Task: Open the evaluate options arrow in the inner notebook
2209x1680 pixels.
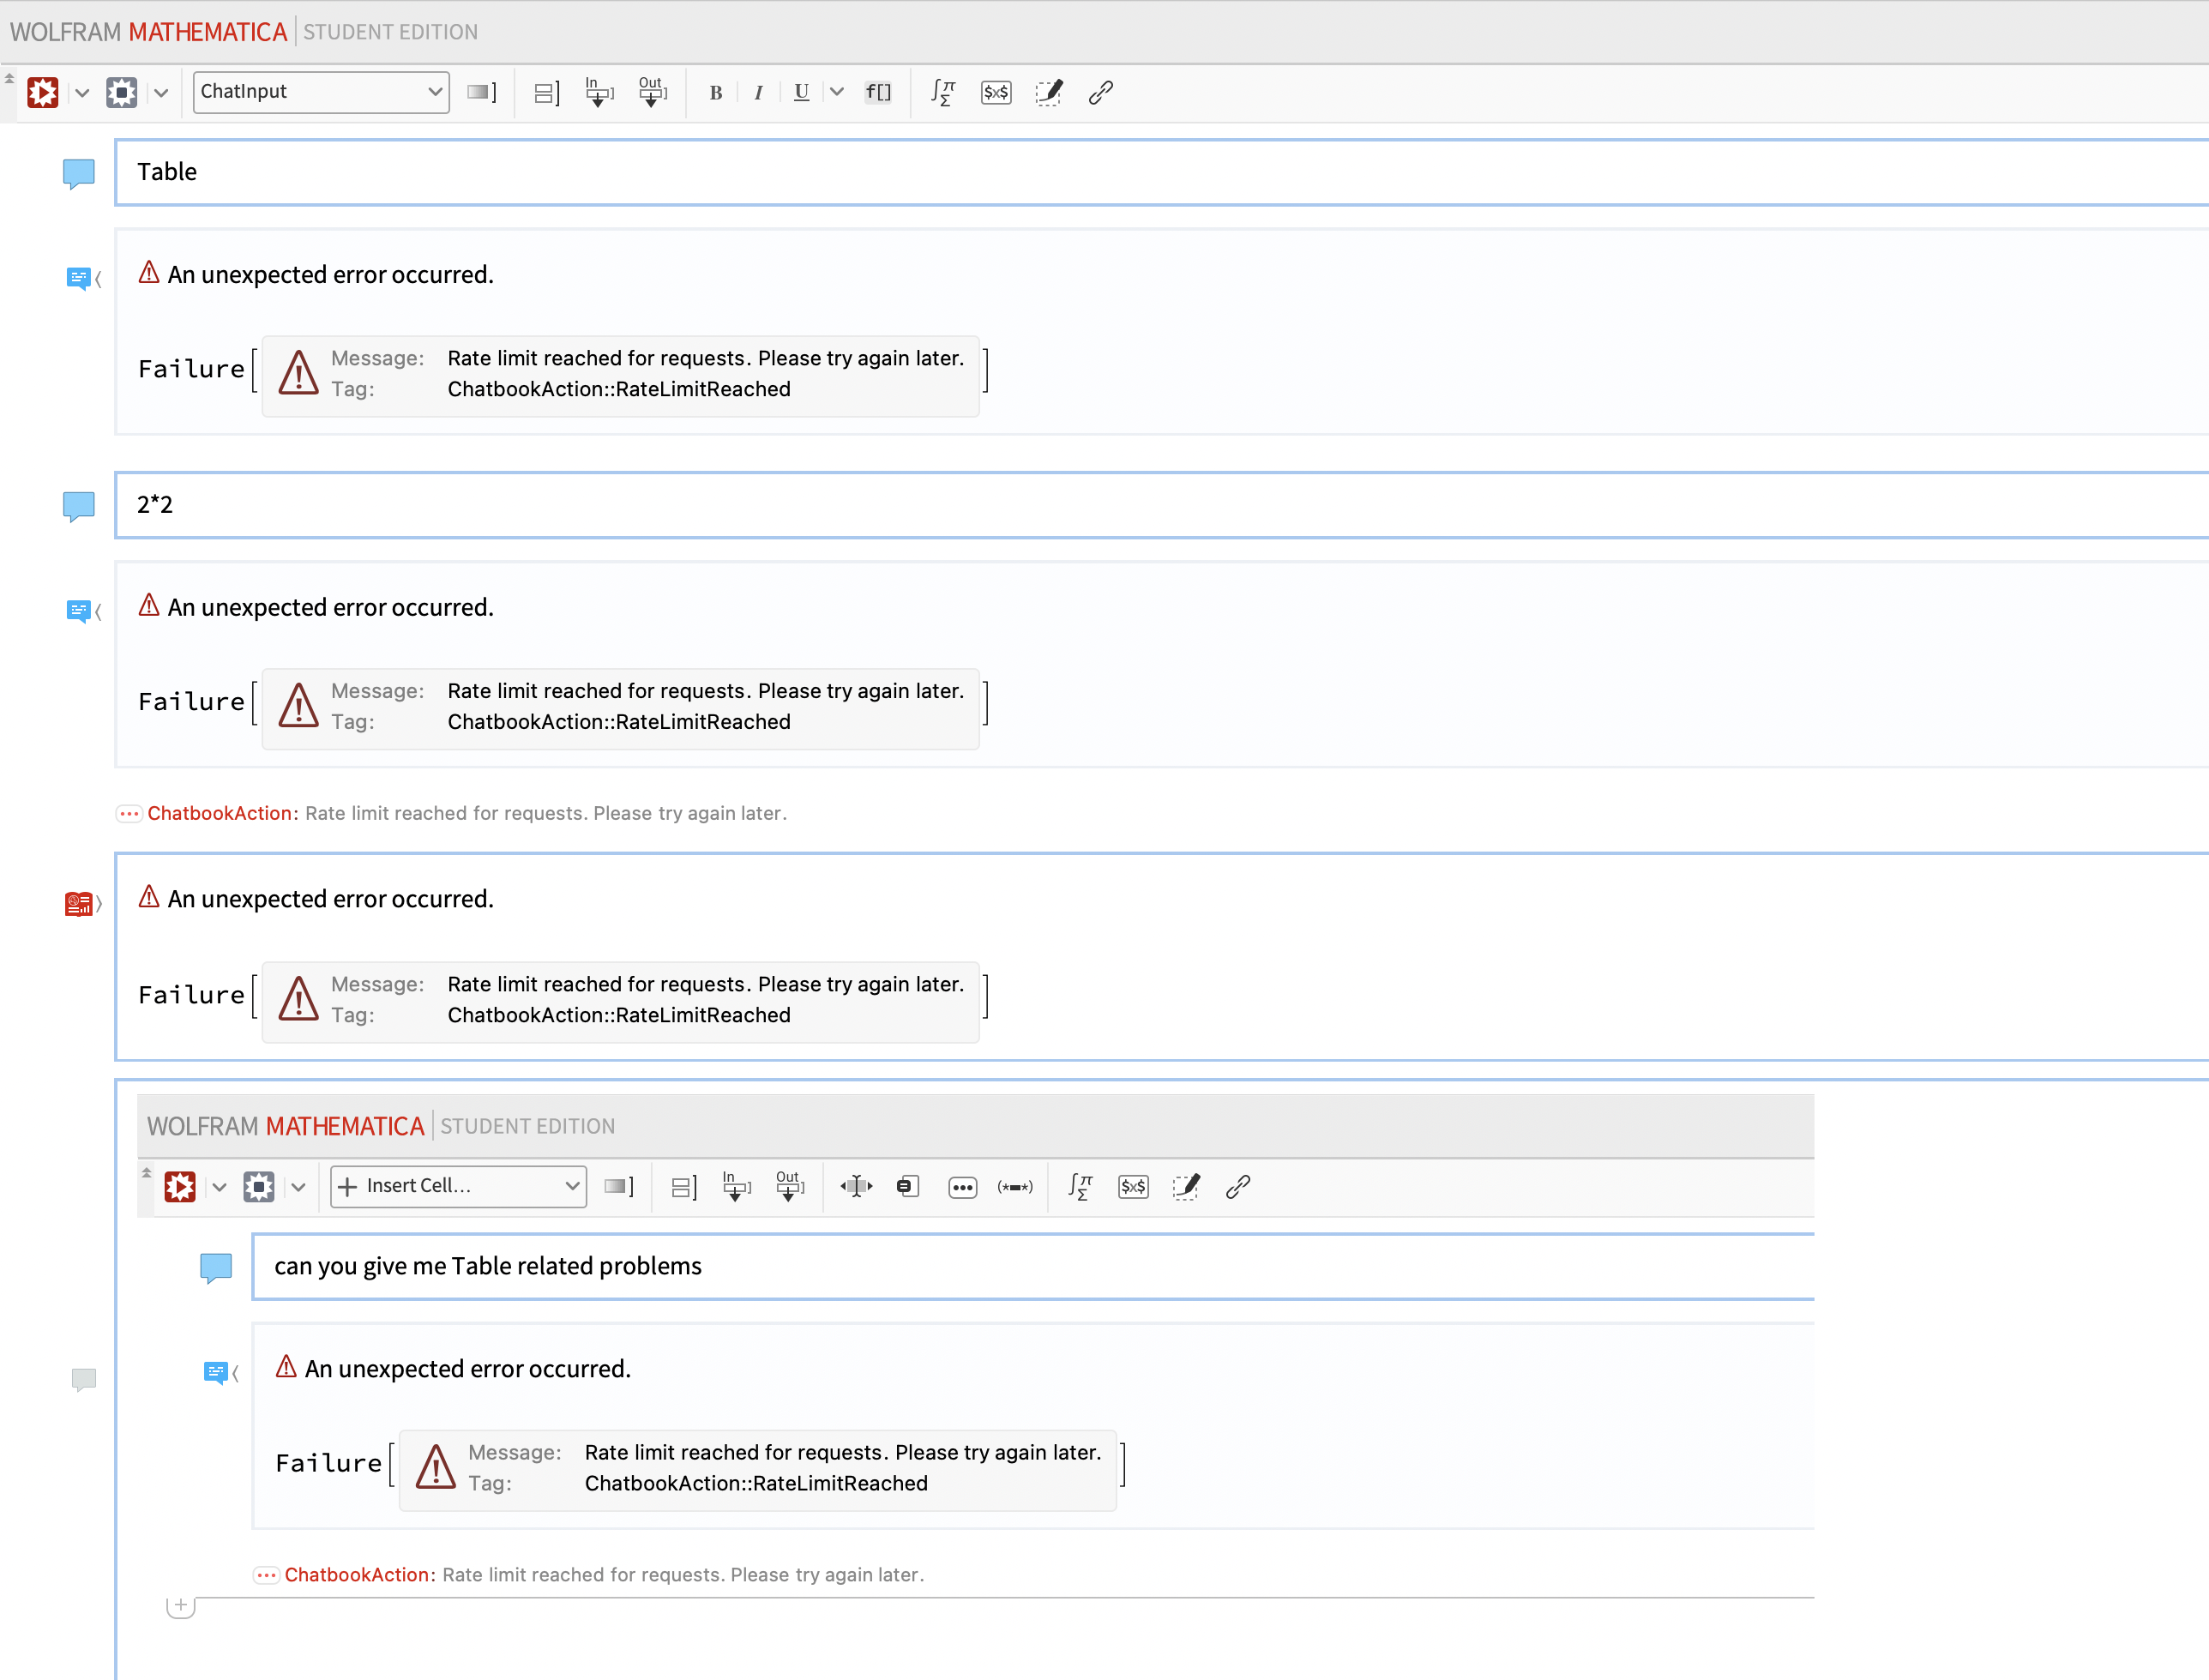Action: click(219, 1187)
